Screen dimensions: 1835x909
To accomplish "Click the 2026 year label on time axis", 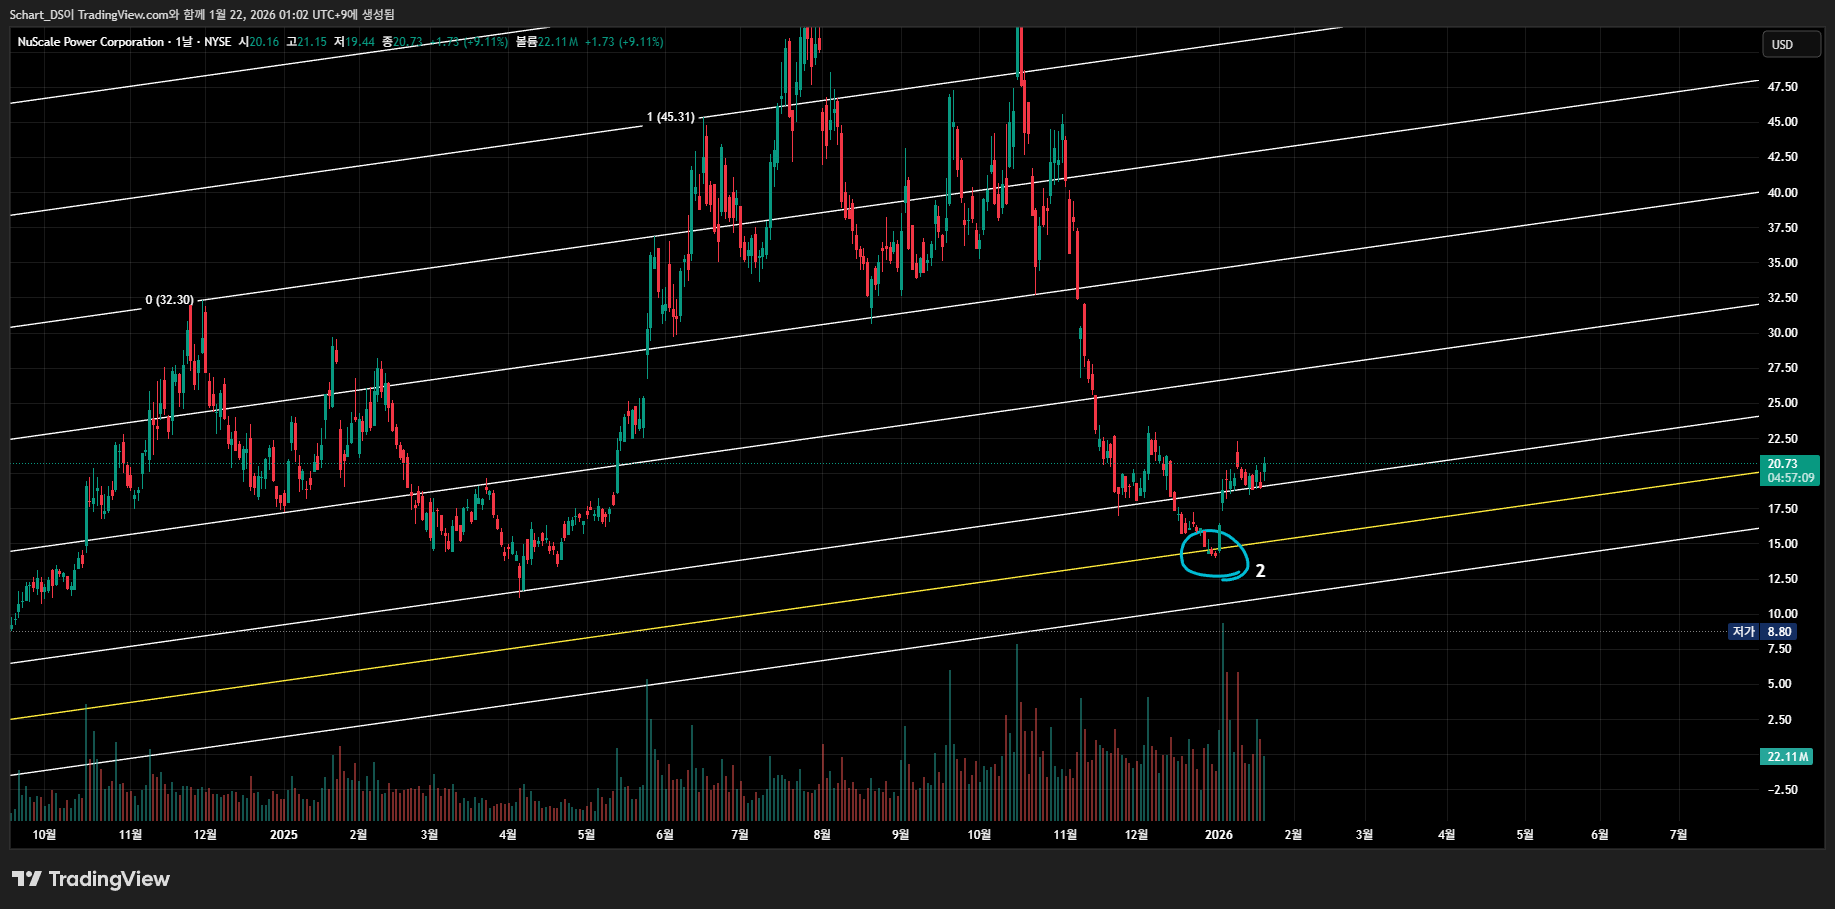I will 1219,835.
